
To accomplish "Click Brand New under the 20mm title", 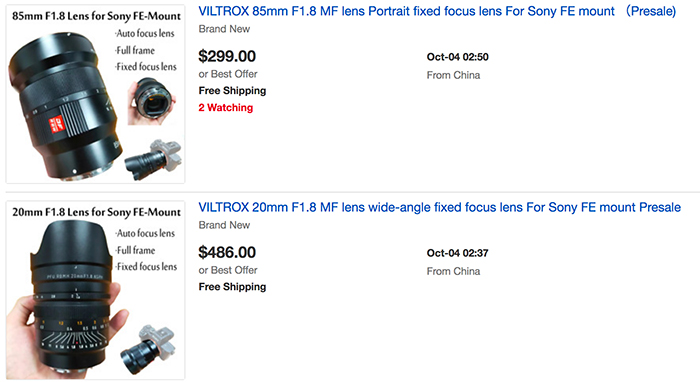I will 224,225.
